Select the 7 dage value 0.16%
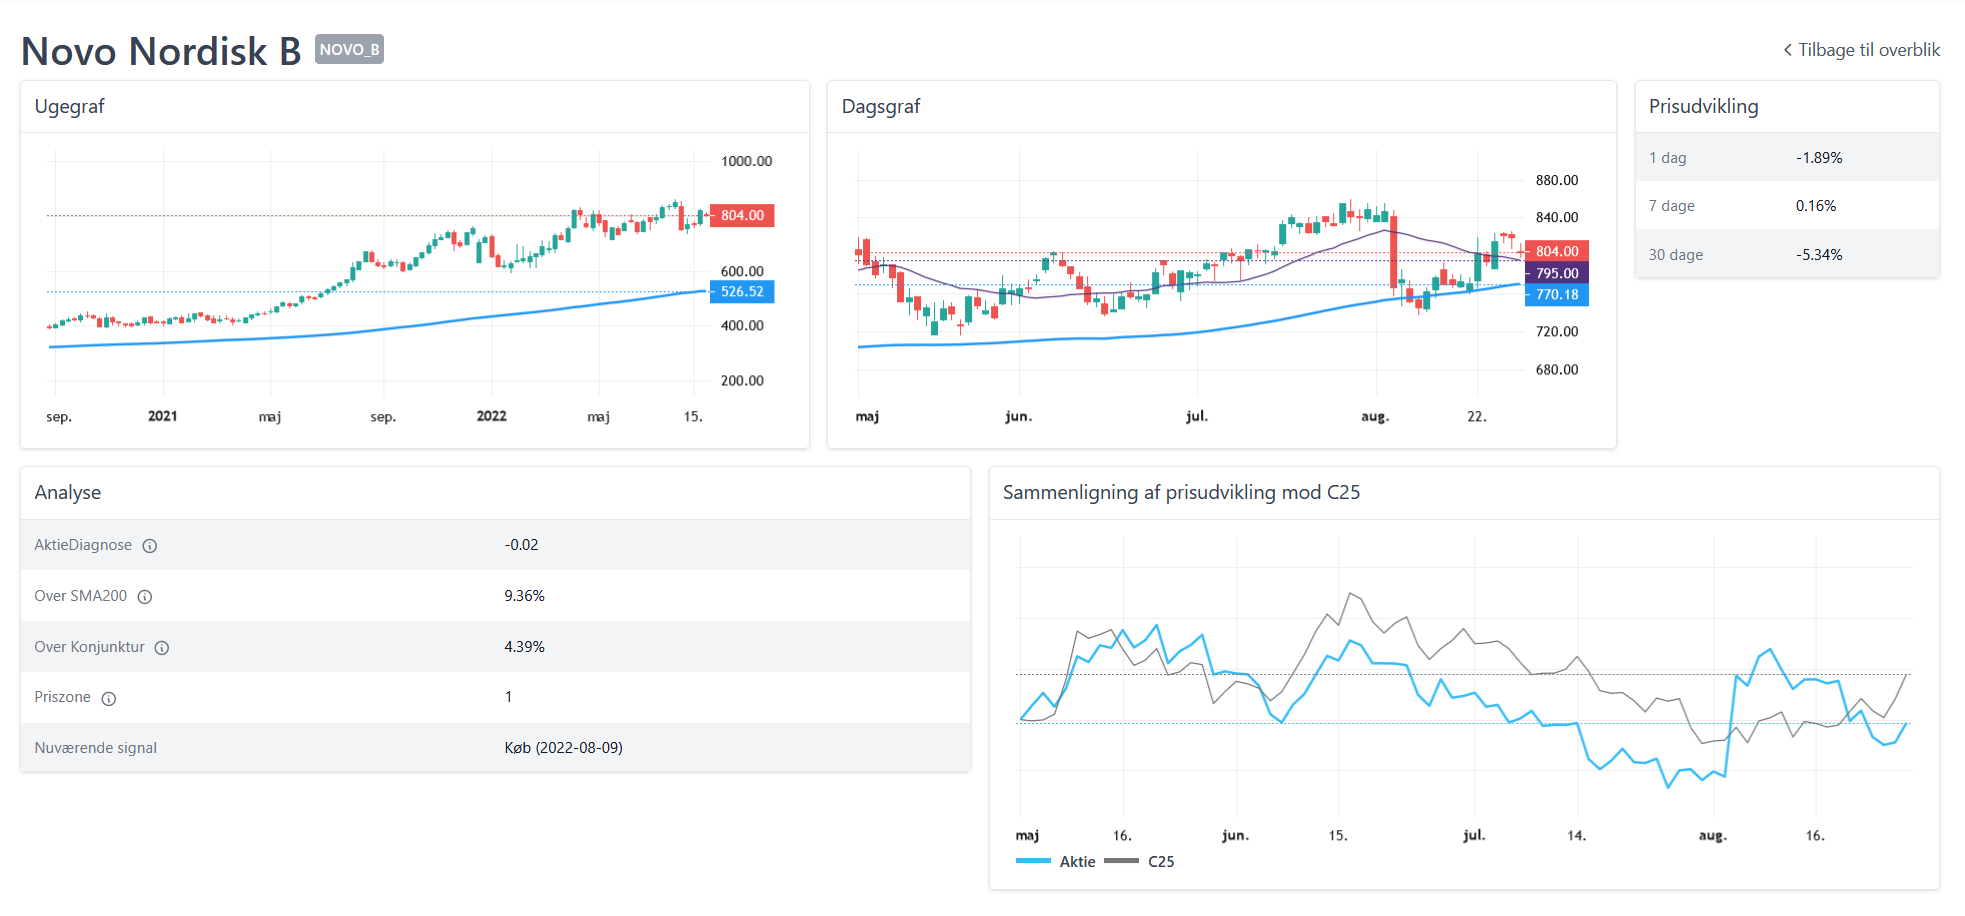 pyautogui.click(x=1815, y=206)
